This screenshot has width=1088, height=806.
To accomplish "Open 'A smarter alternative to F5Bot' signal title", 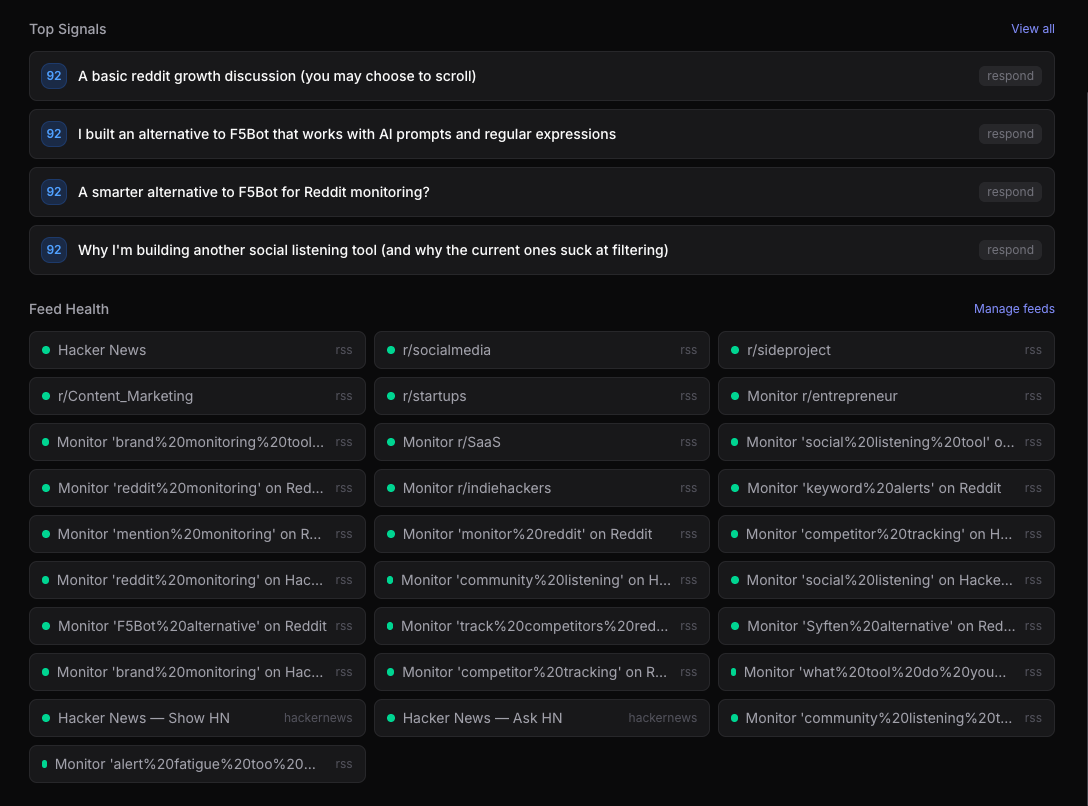I will tap(254, 192).
